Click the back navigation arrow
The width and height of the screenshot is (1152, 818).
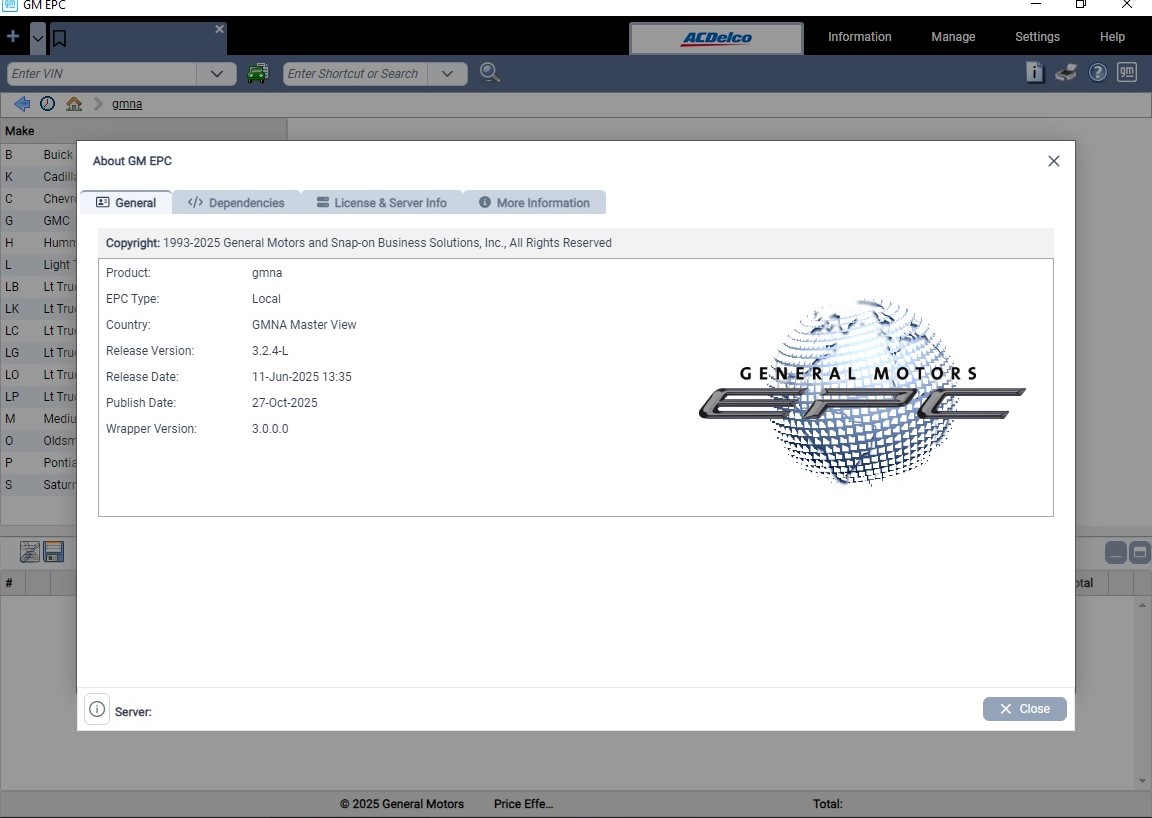21,103
